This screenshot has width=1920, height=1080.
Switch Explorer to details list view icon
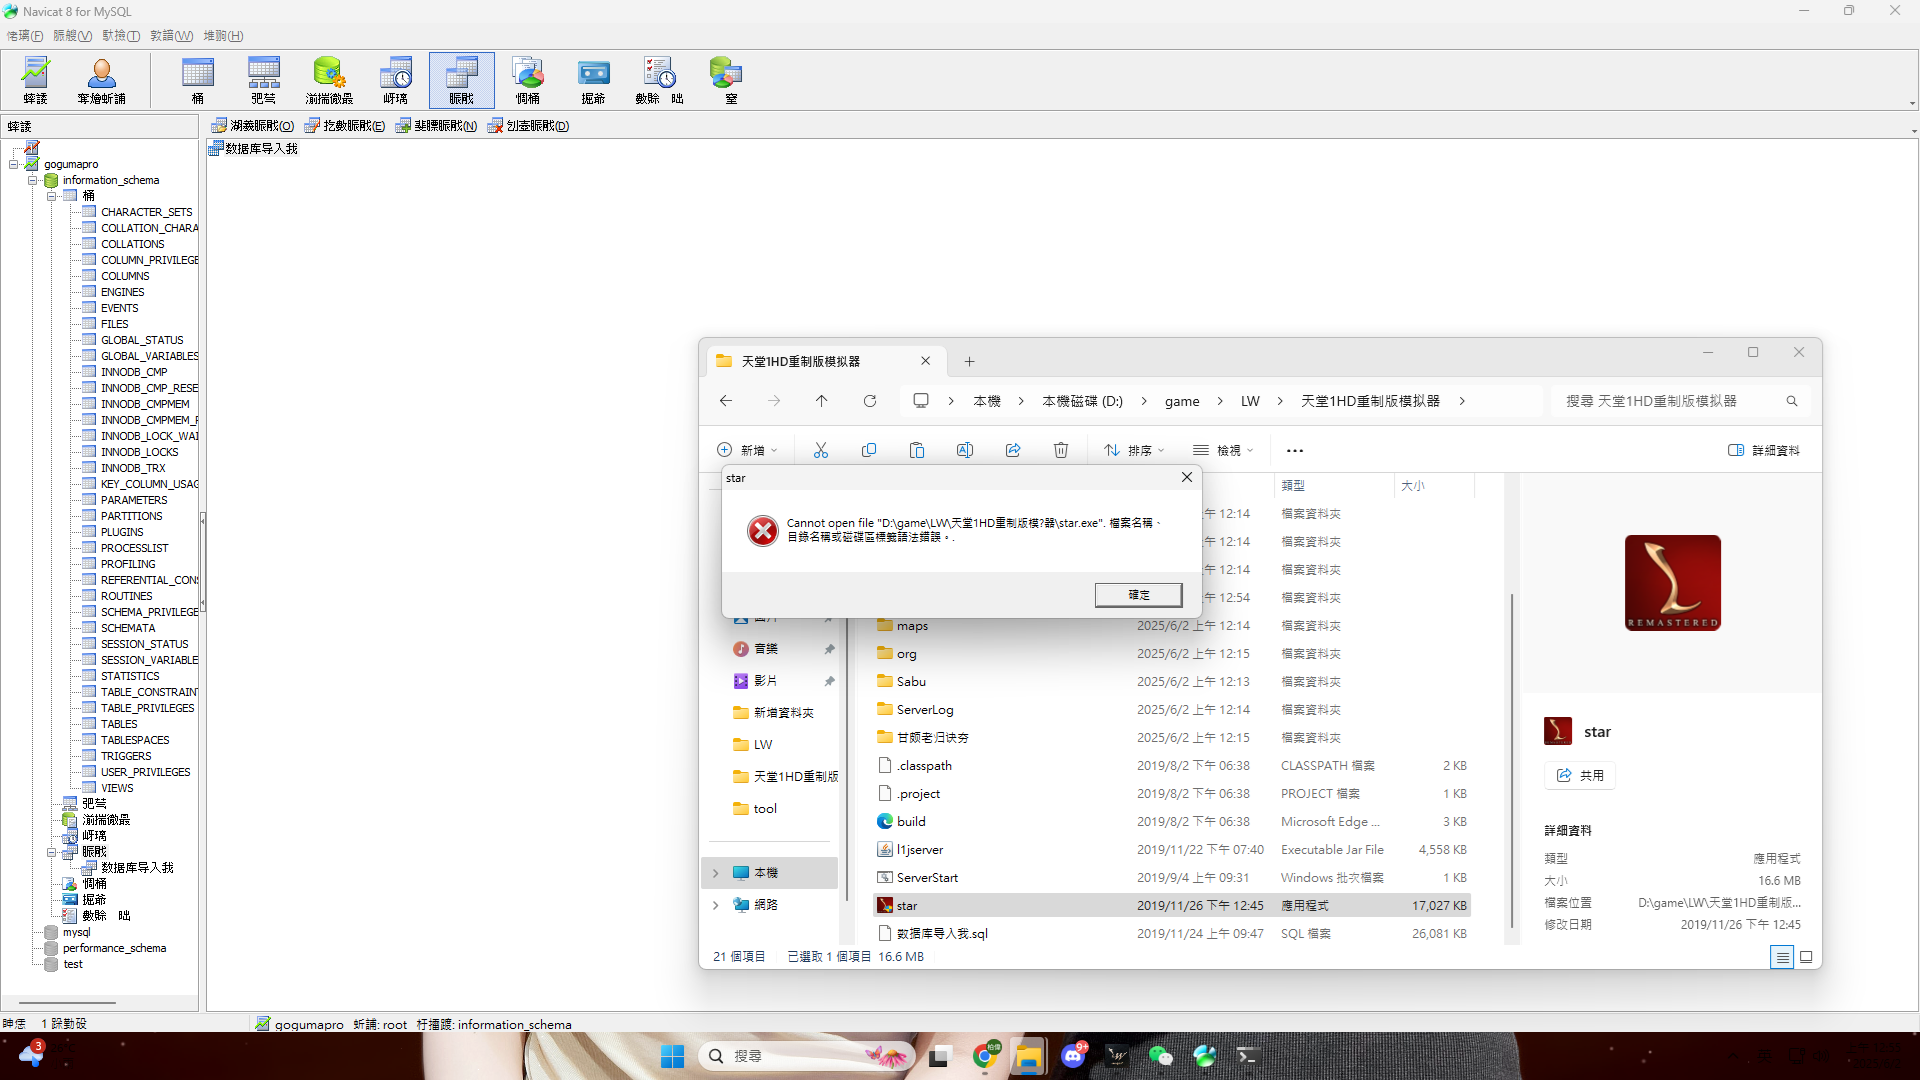(x=1782, y=957)
